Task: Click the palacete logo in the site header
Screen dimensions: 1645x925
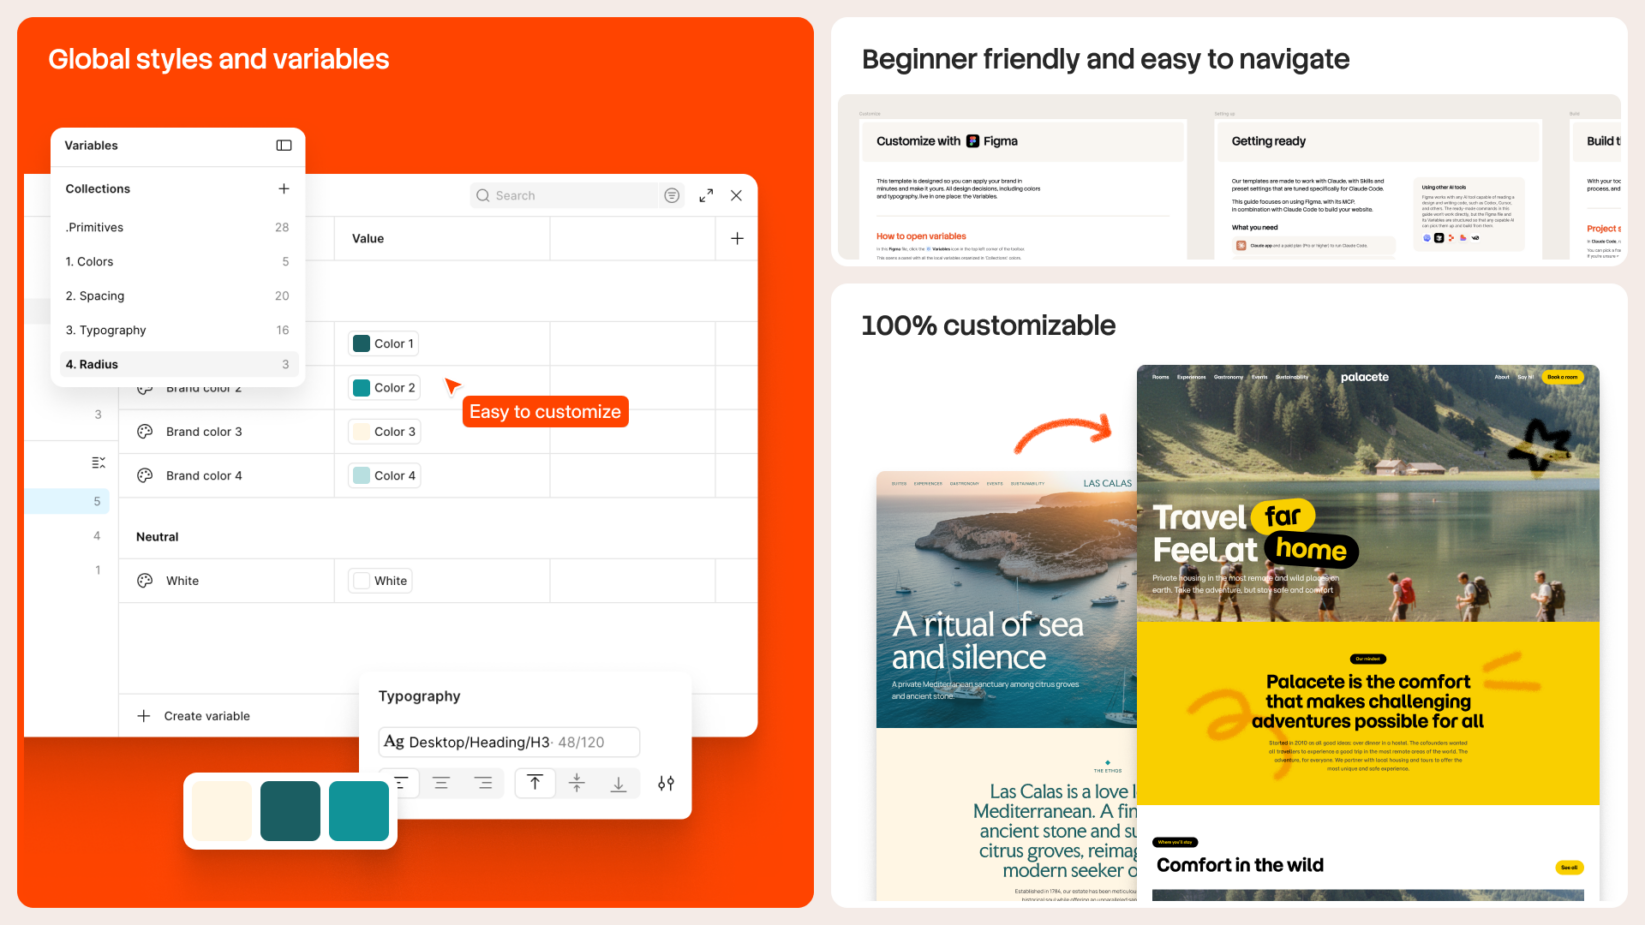Action: point(1364,377)
